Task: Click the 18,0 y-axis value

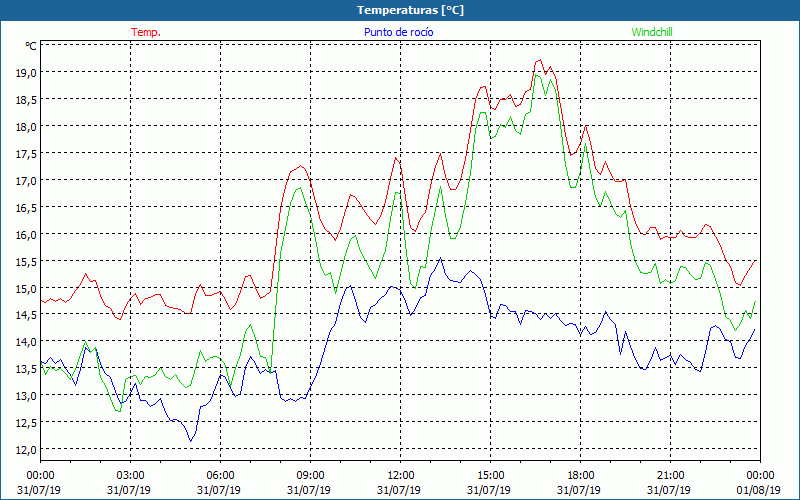Action: point(26,127)
